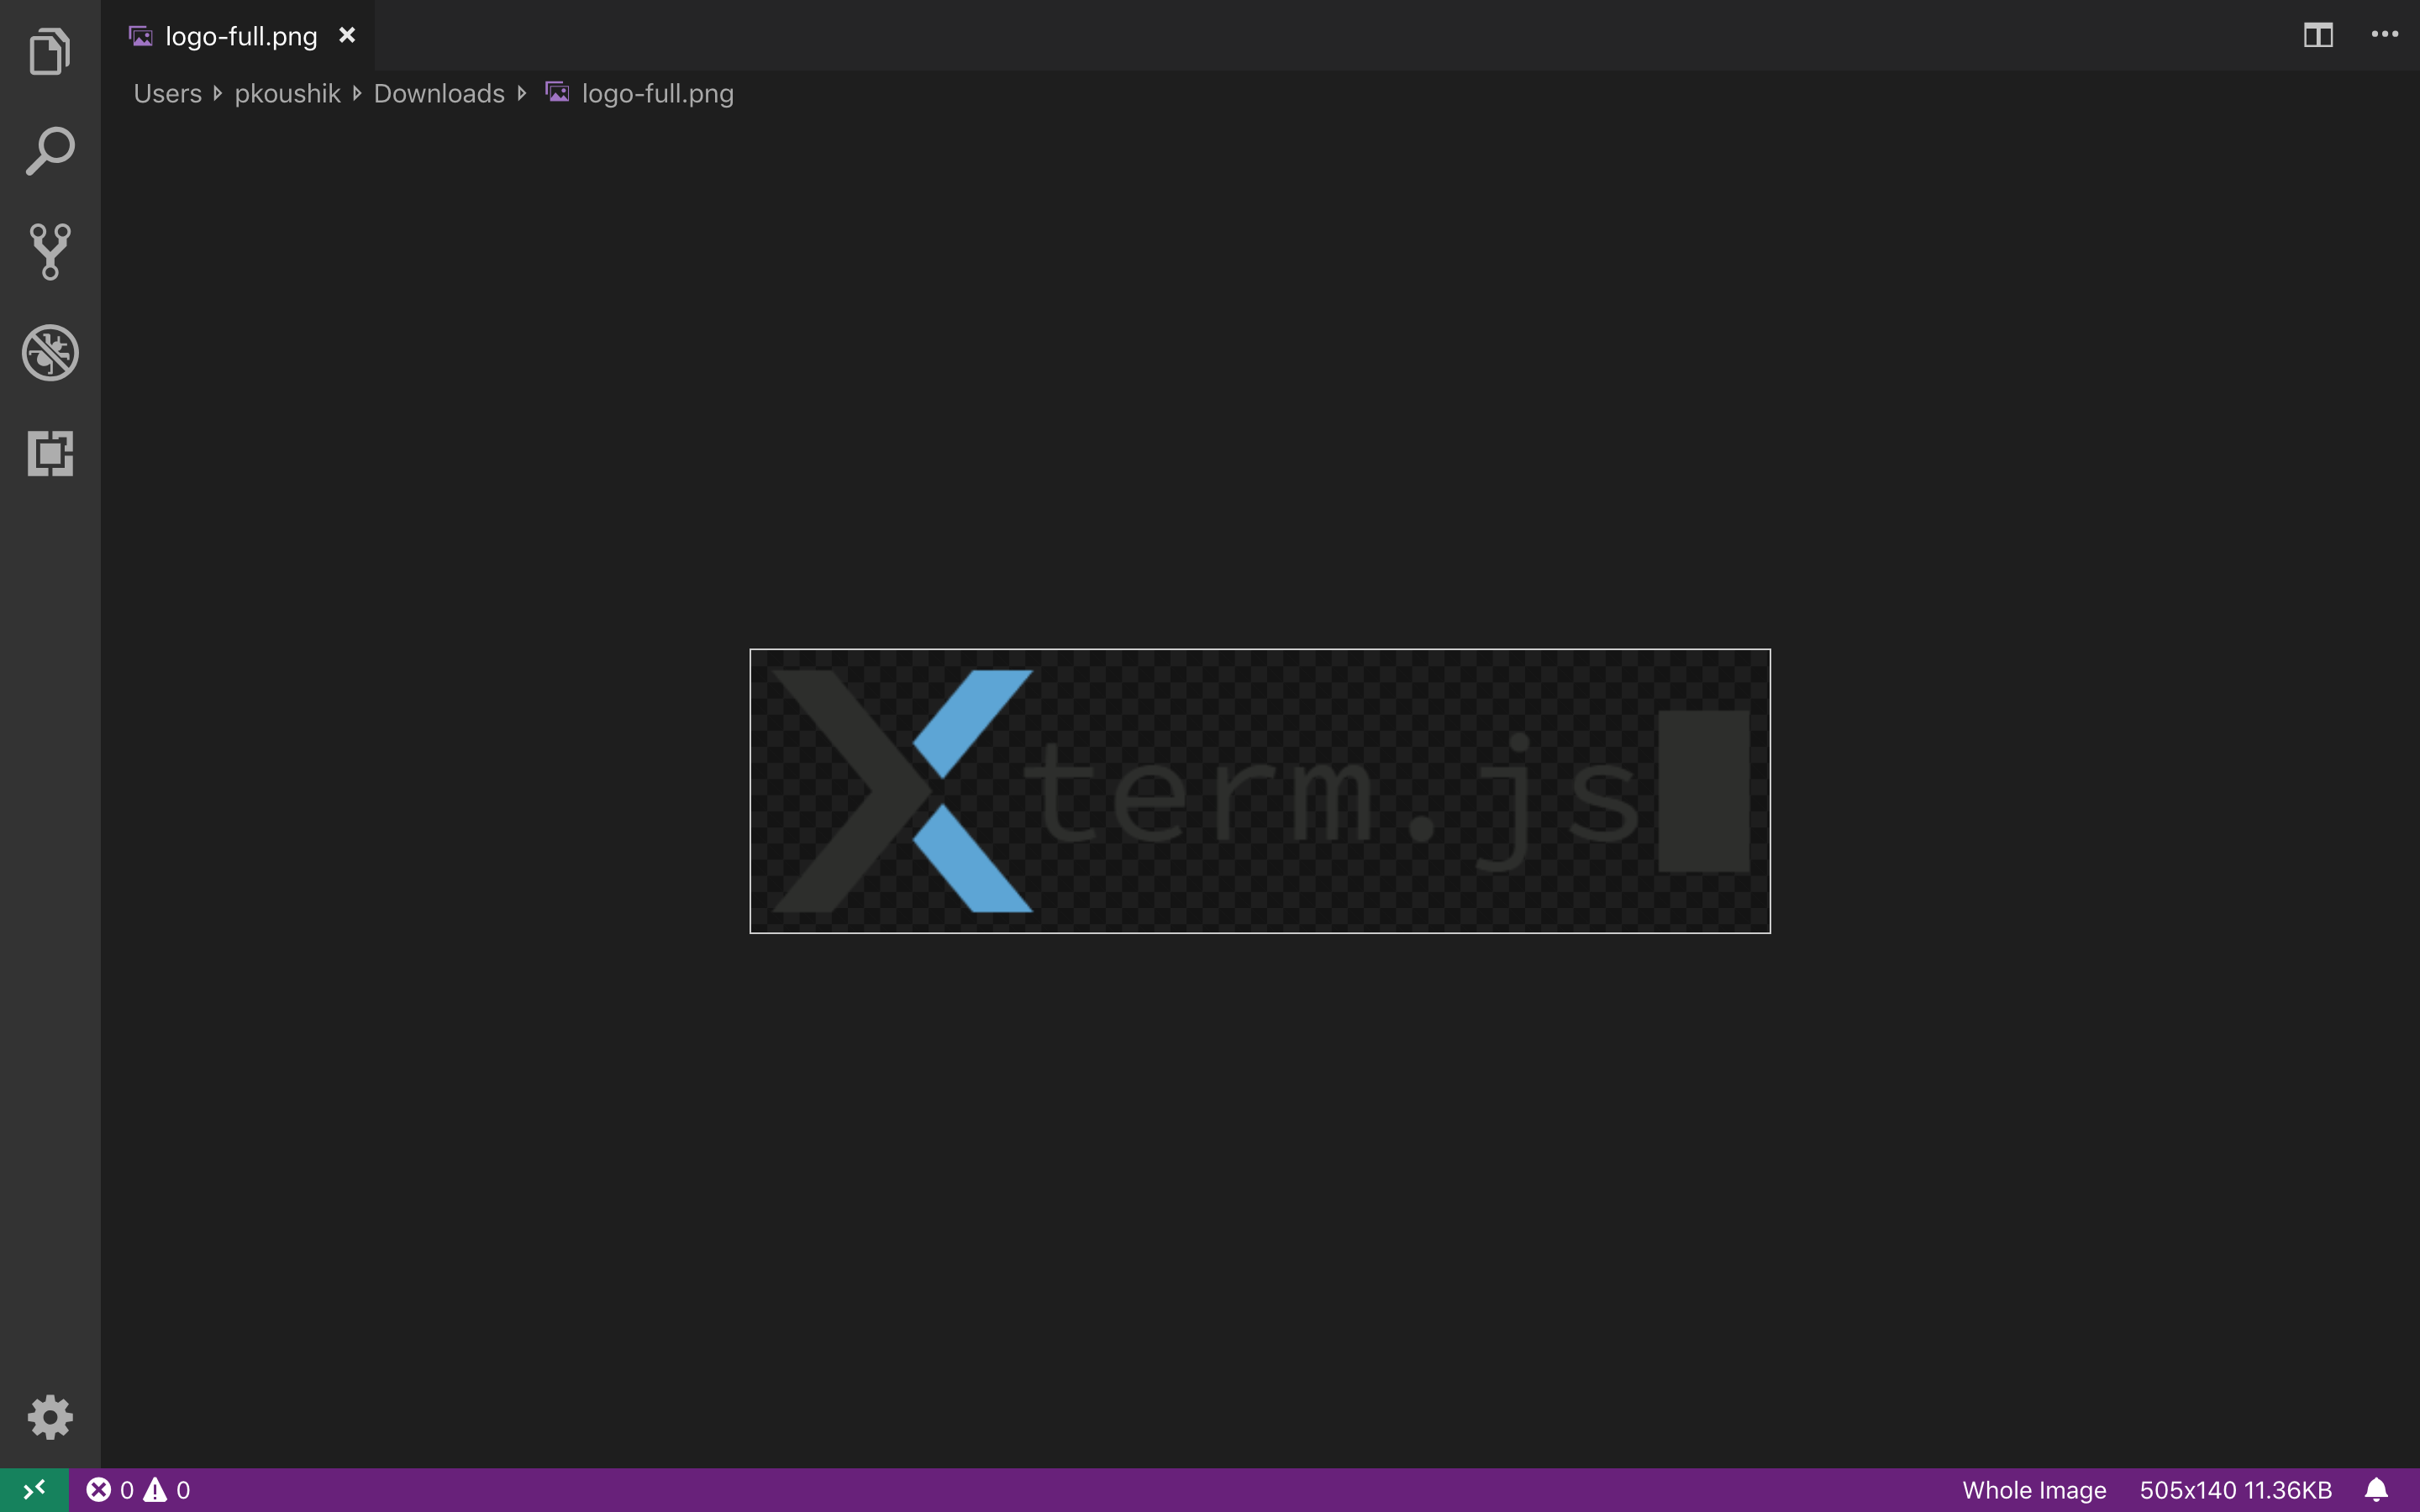Viewport: 2420px width, 1512px height.
Task: Click the warnings triangle in status bar
Action: 155,1490
